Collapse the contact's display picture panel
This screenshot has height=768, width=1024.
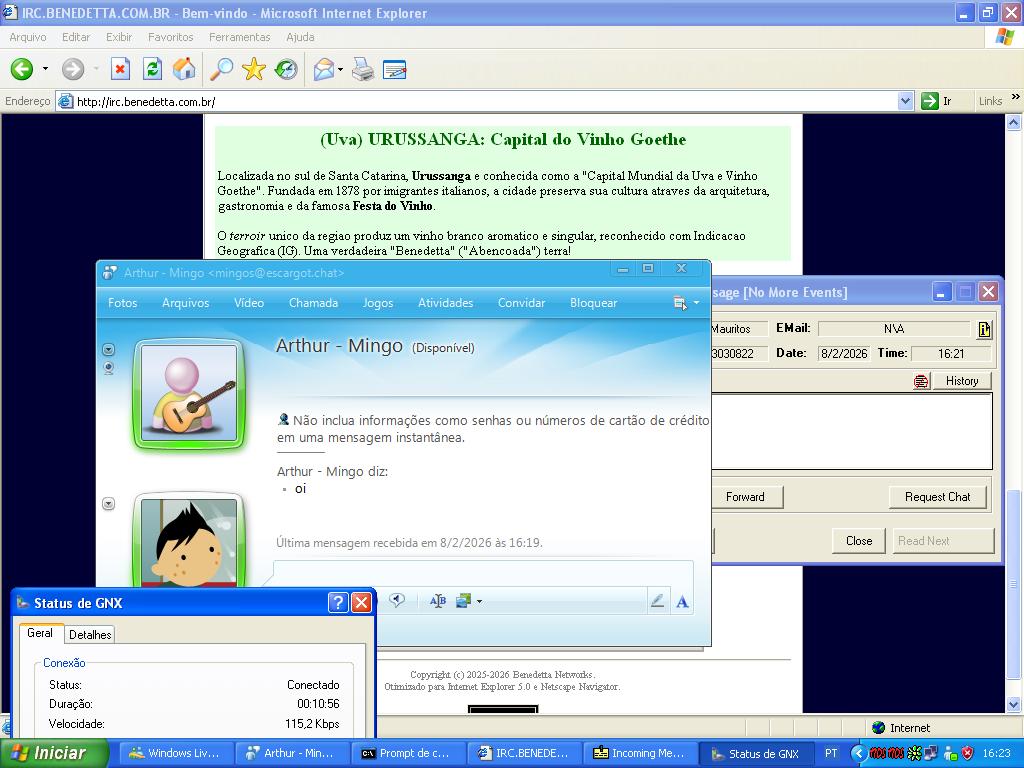click(x=109, y=349)
